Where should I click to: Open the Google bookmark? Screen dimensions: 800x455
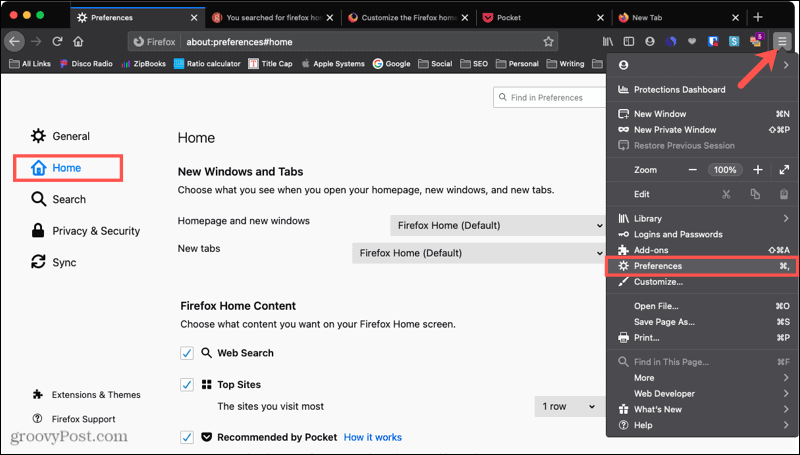(391, 64)
